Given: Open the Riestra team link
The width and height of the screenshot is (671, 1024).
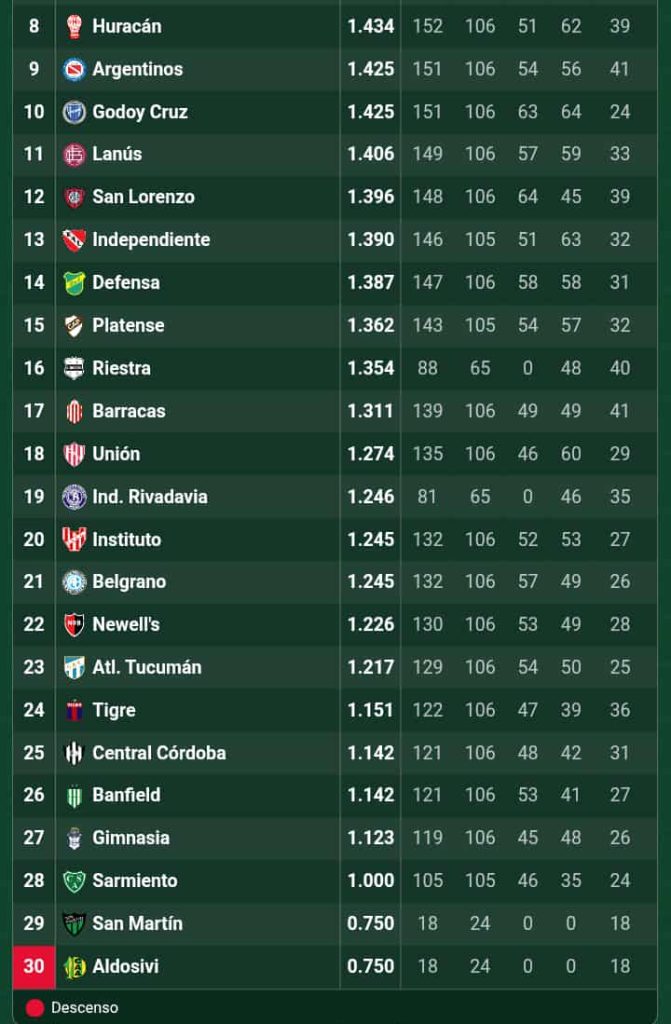Looking at the screenshot, I should click(x=121, y=369).
